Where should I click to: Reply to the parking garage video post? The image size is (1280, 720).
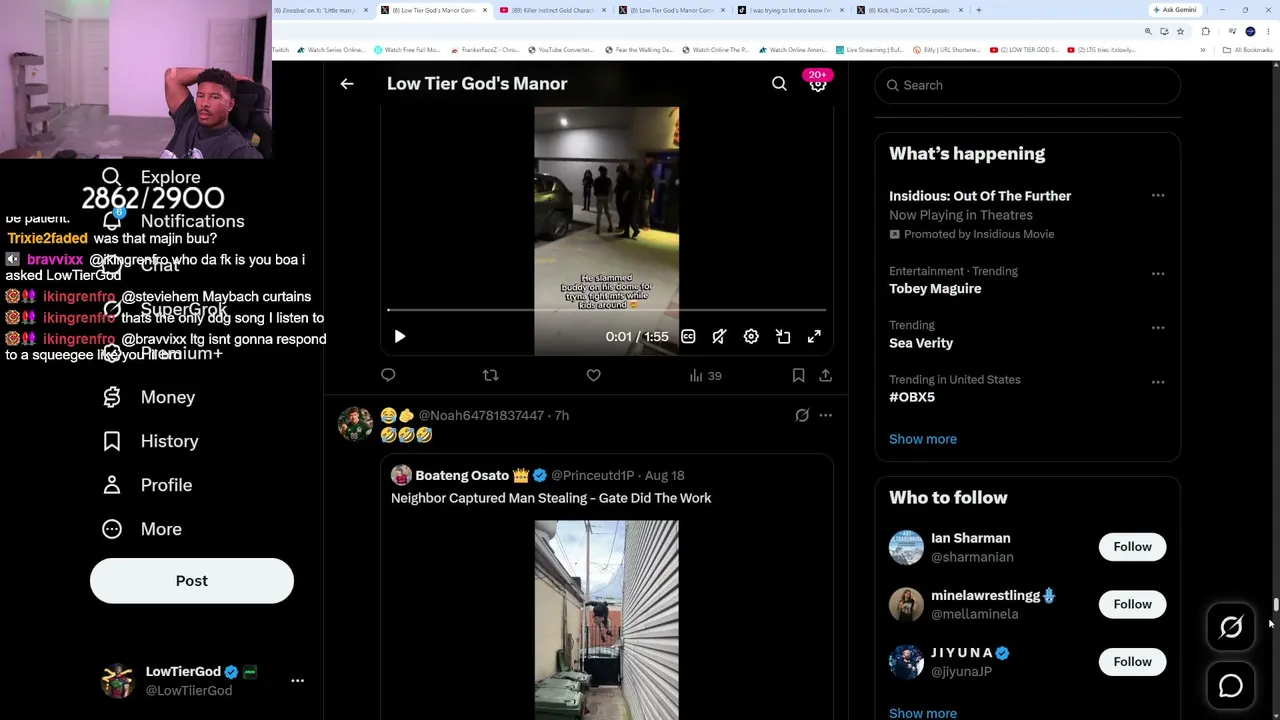point(388,375)
